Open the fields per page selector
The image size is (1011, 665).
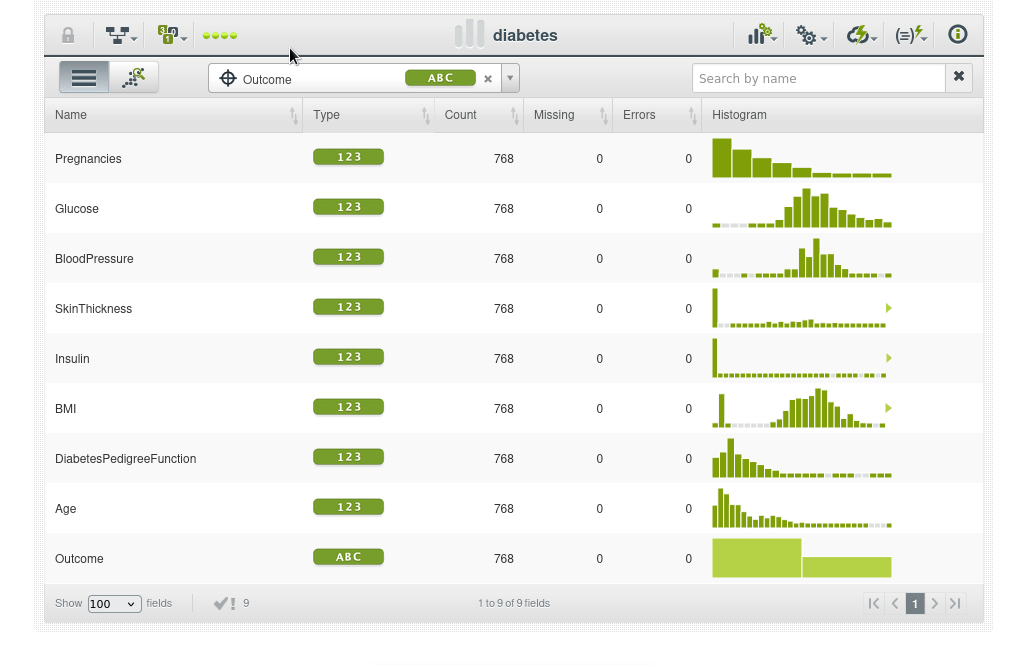pyautogui.click(x=114, y=604)
